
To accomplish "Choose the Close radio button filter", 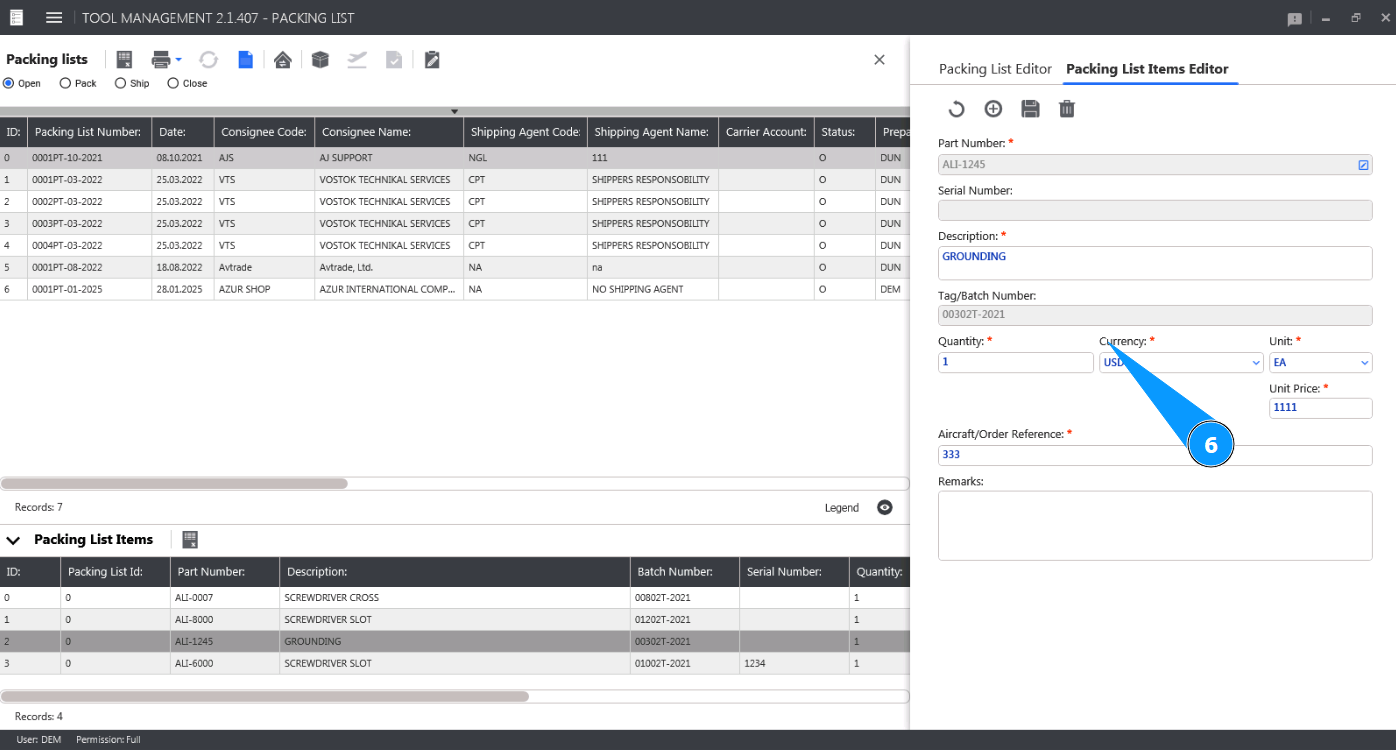I will coord(173,84).
